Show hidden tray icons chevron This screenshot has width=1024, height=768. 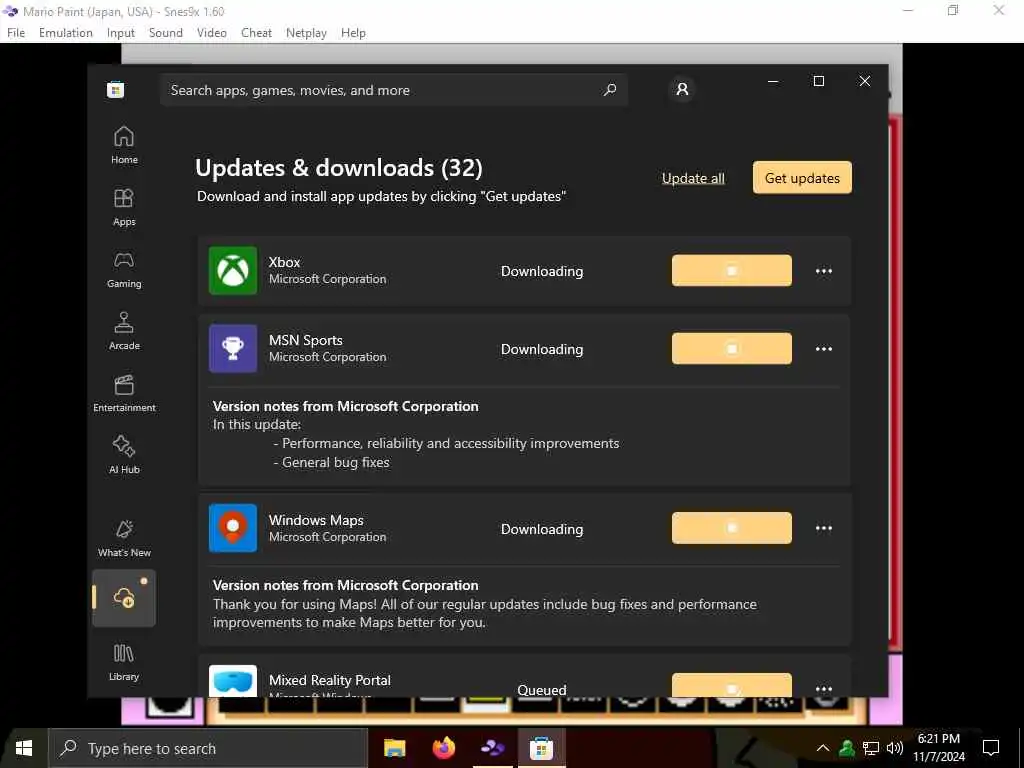click(823, 748)
